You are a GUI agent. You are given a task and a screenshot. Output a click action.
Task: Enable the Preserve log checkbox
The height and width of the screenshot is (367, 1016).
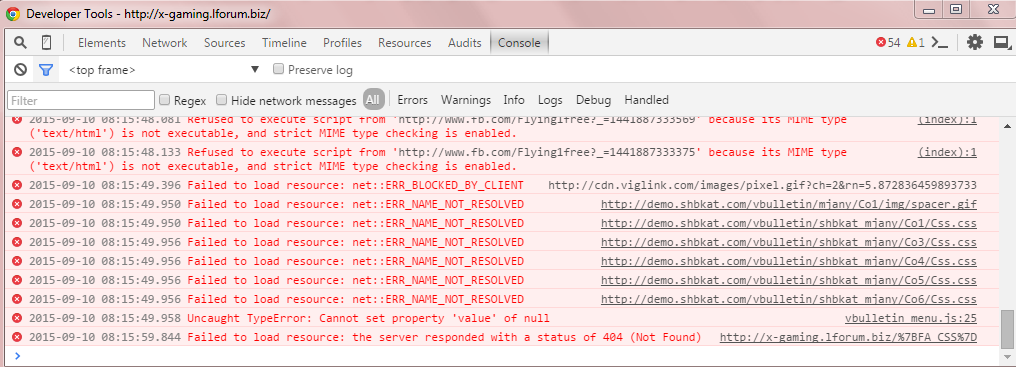[279, 69]
